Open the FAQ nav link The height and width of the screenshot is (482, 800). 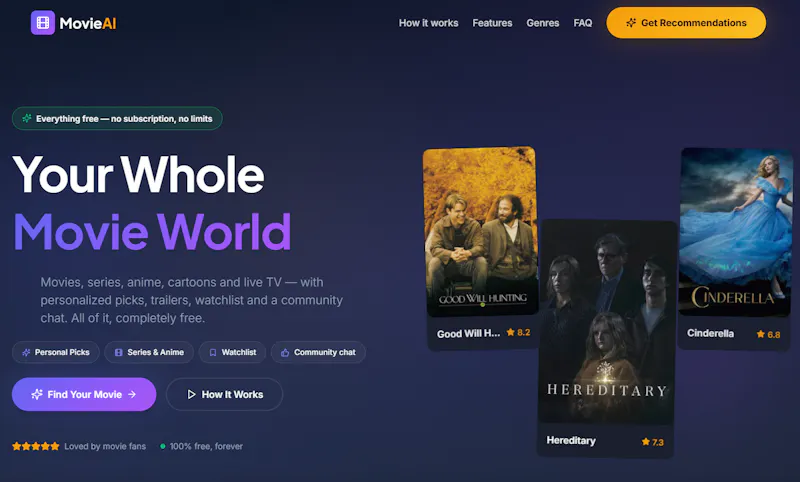(x=583, y=23)
